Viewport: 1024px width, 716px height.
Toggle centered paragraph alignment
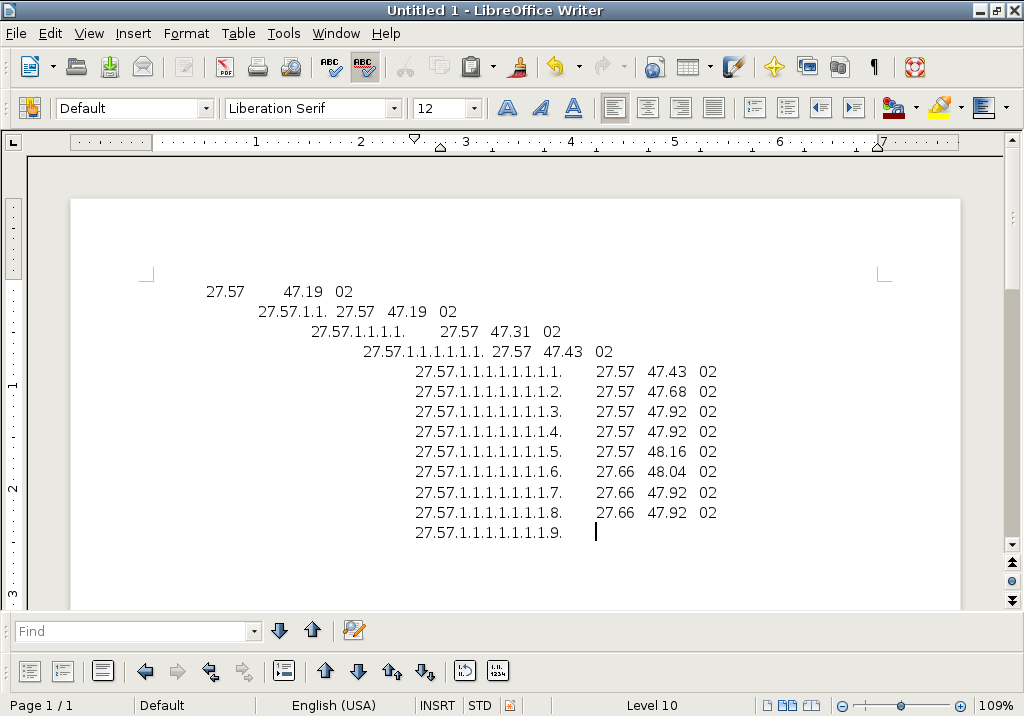[648, 108]
